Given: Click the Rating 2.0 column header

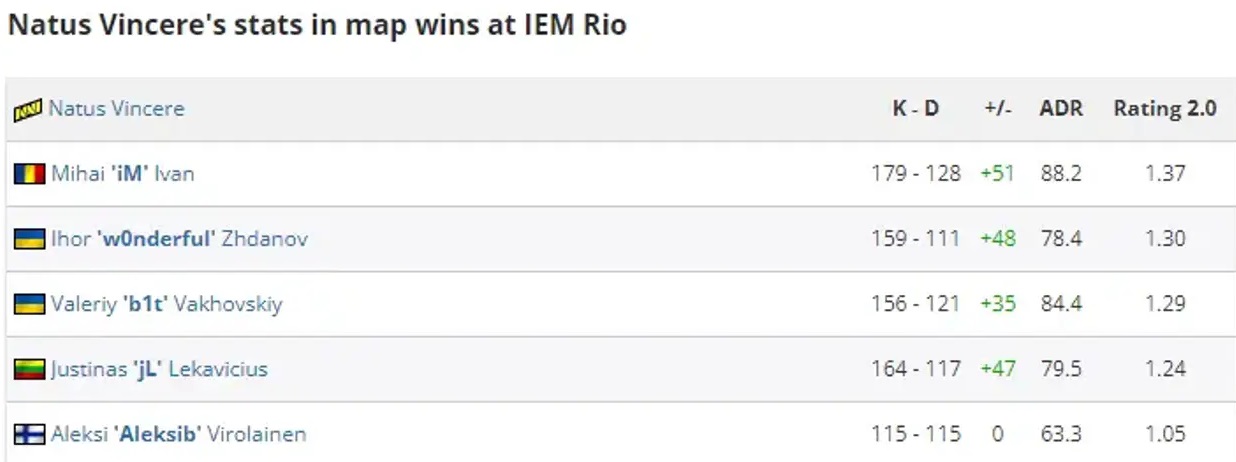Looking at the screenshot, I should coord(1164,109).
